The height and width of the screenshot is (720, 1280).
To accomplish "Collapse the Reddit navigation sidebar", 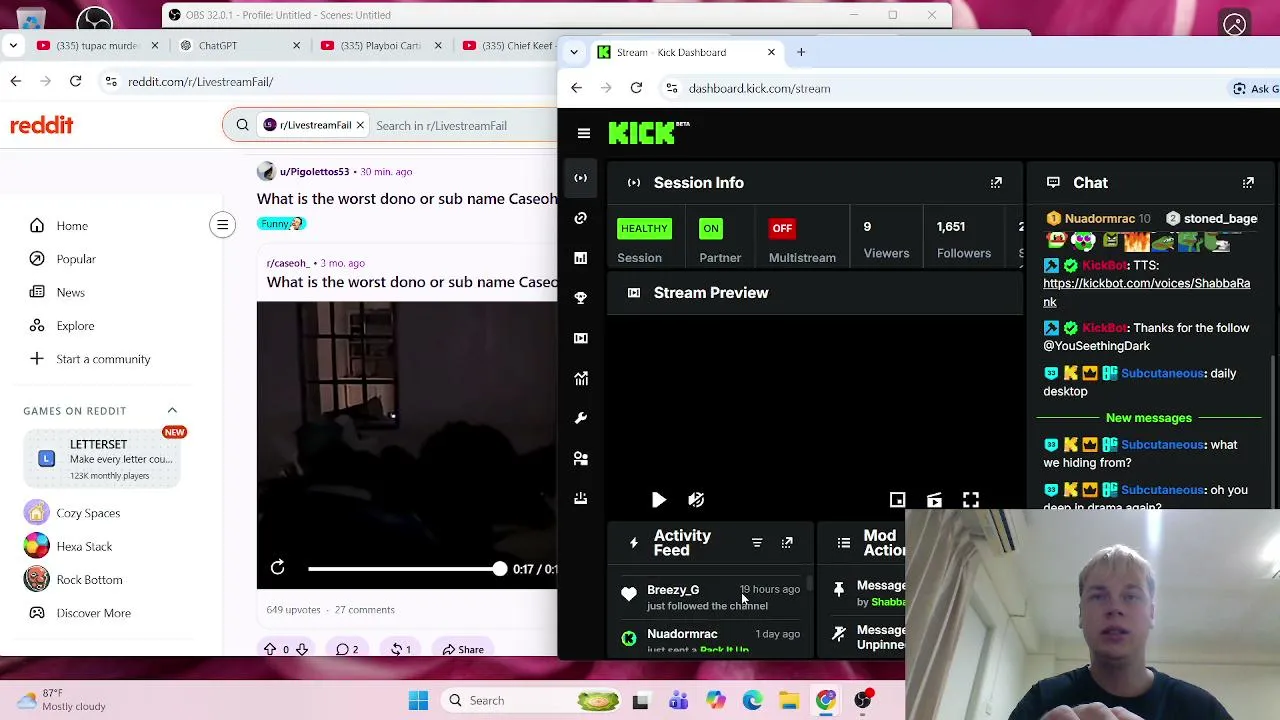I will [222, 225].
